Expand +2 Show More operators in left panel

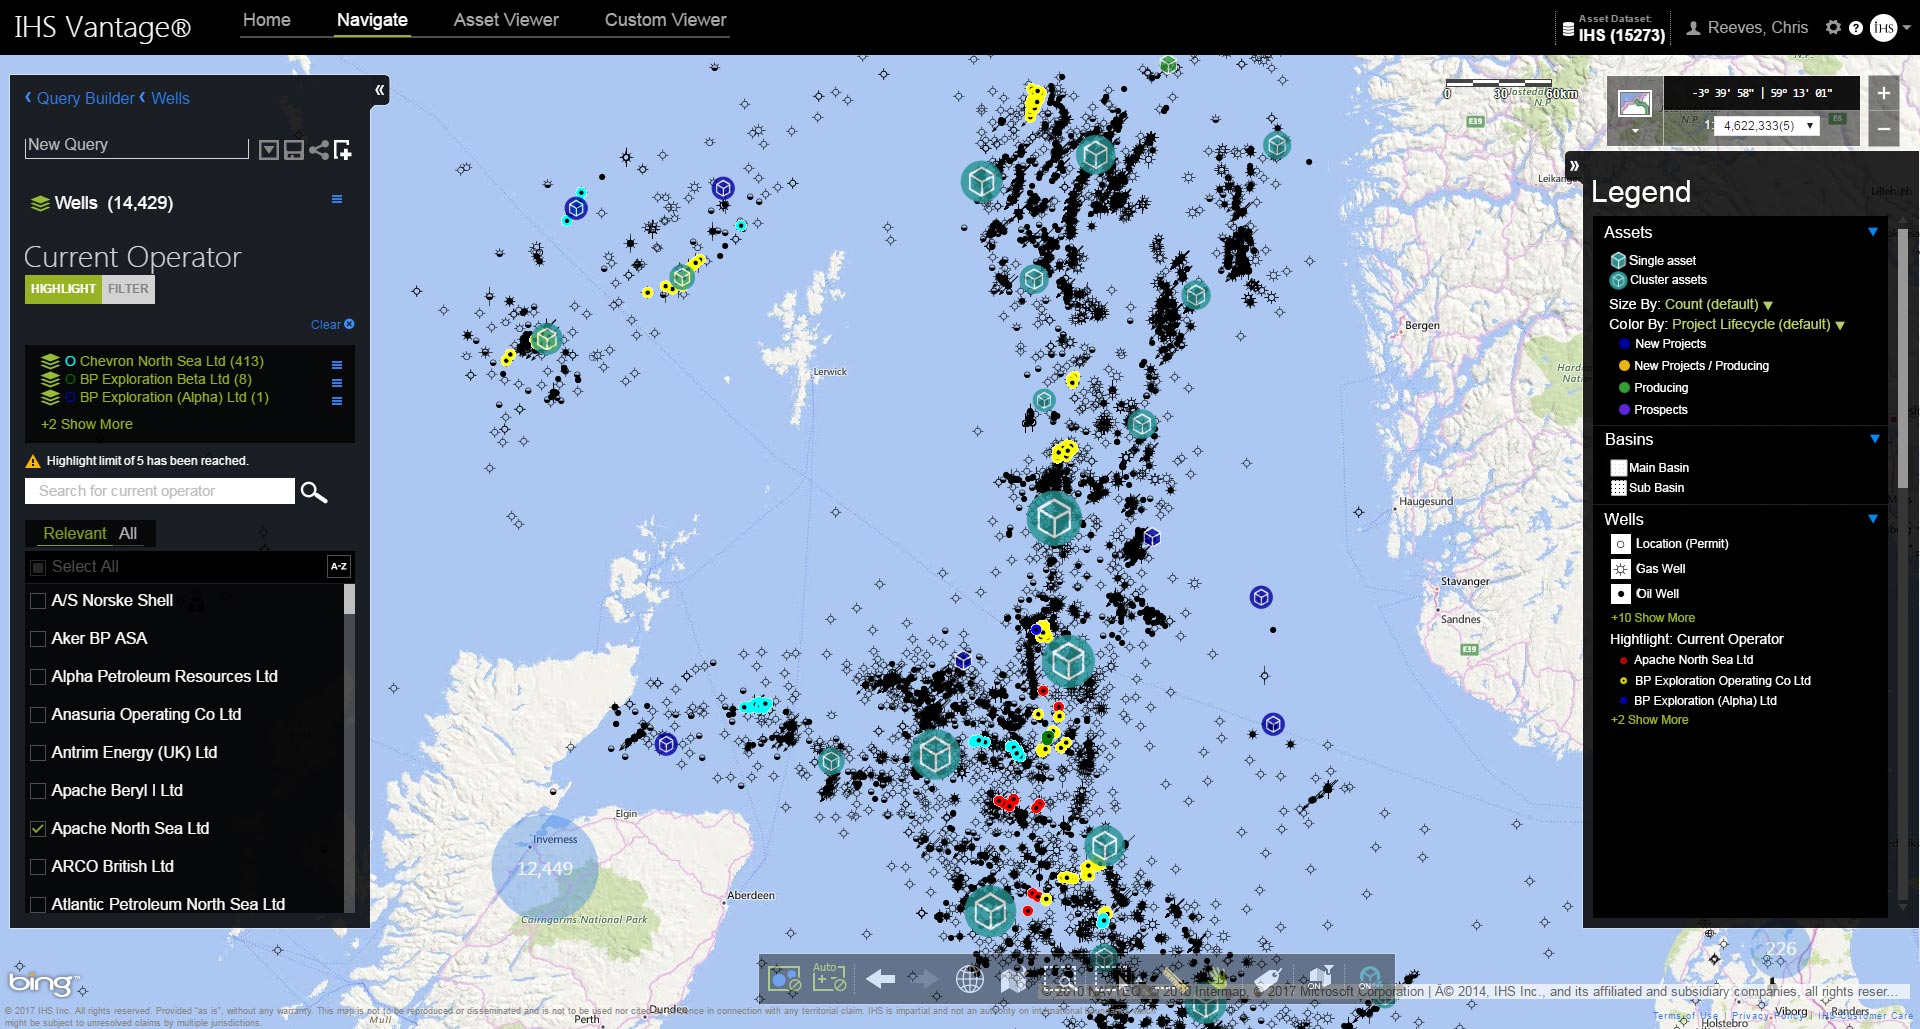[x=86, y=424]
